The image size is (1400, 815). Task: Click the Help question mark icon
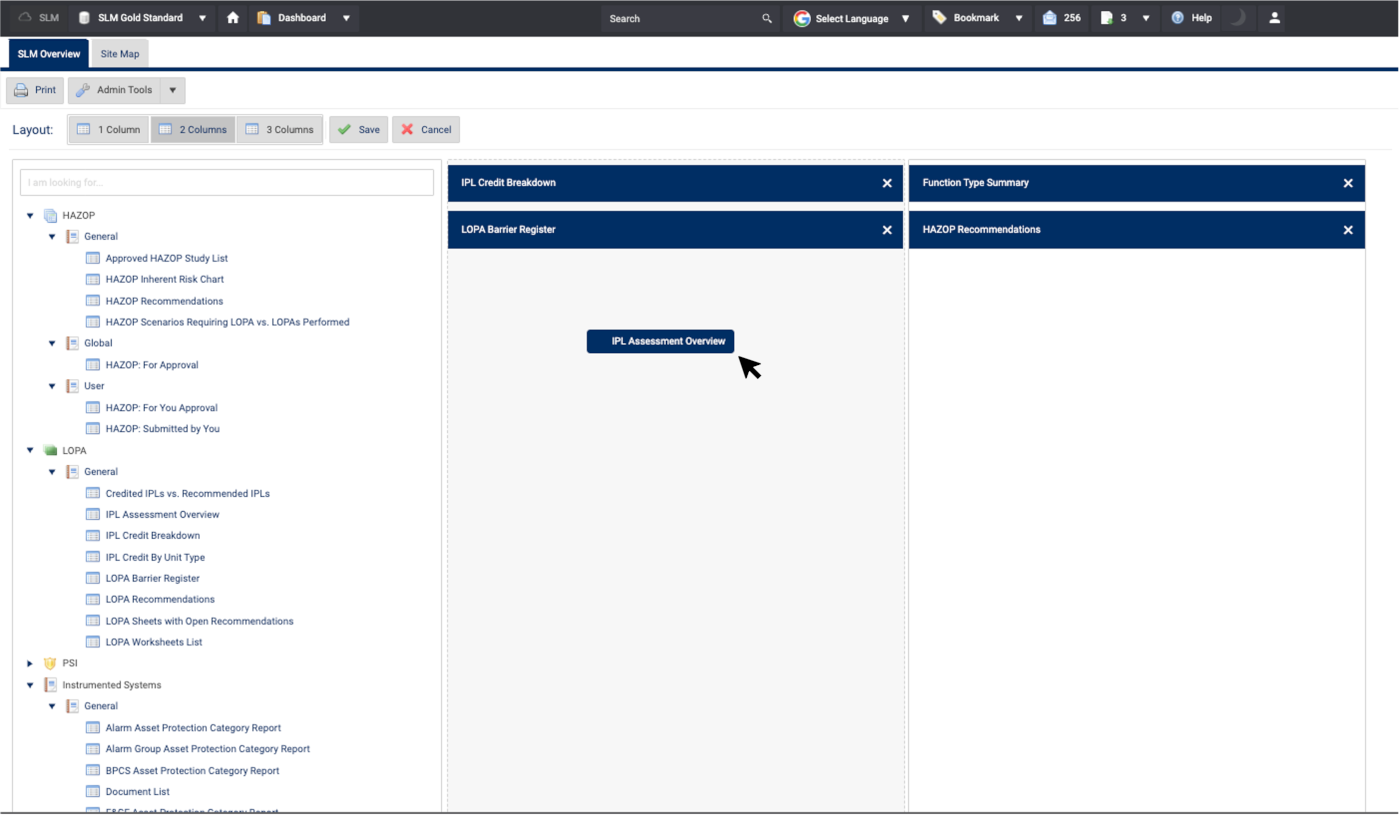[x=1178, y=18]
